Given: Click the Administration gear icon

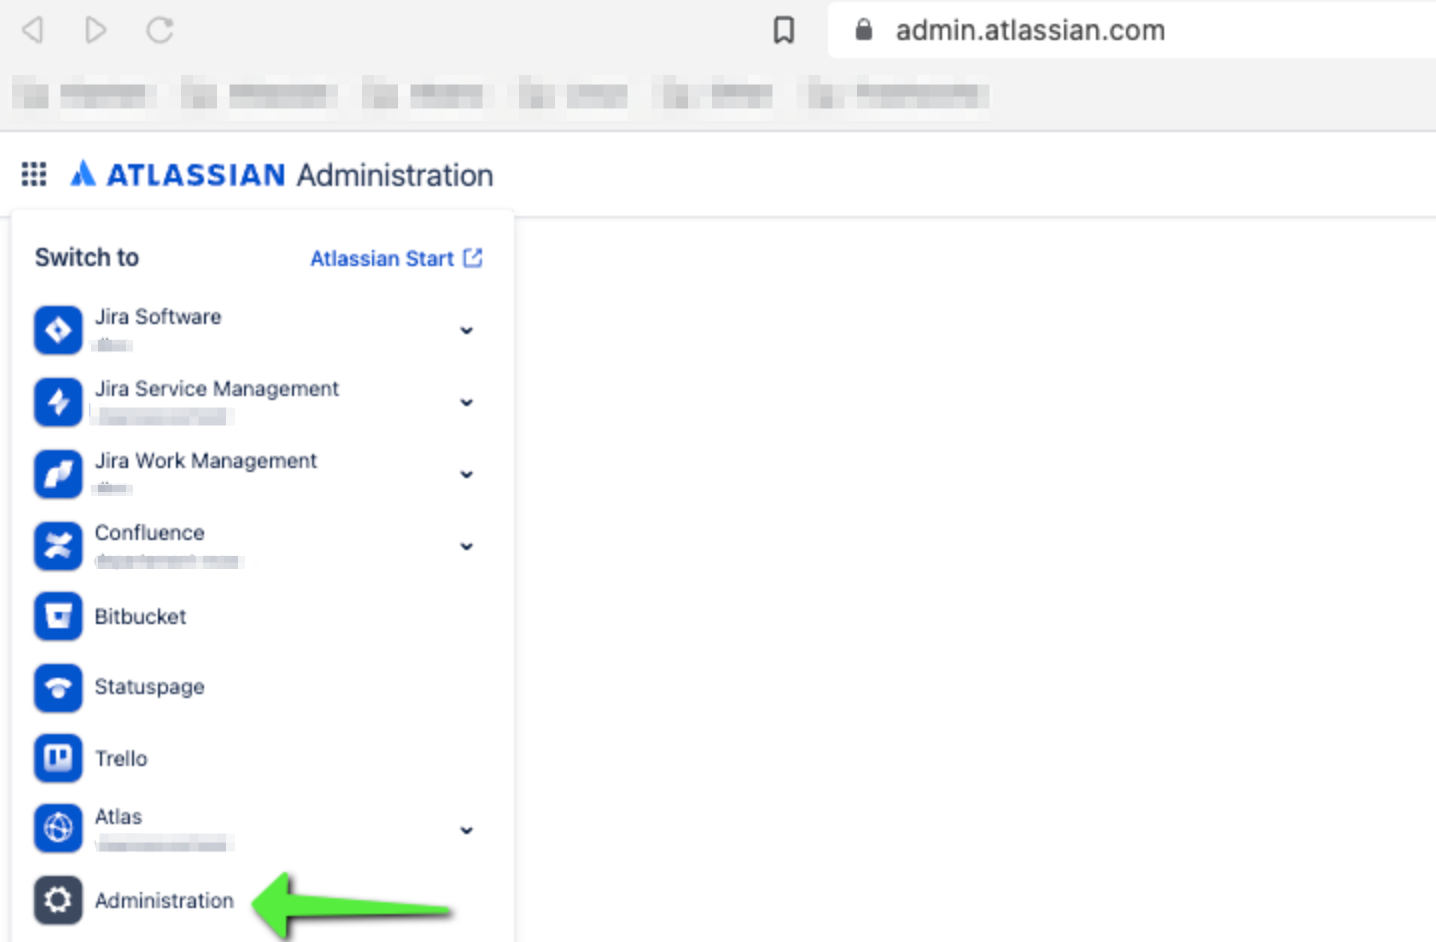Looking at the screenshot, I should click(58, 901).
